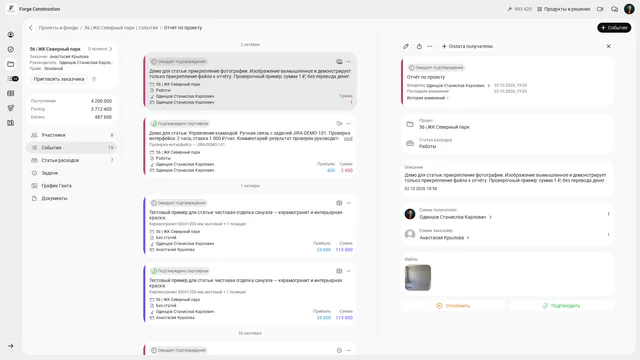
Task: Expand the owner Одинцов Станислав Карлович chevron
Action: [x=489, y=86]
